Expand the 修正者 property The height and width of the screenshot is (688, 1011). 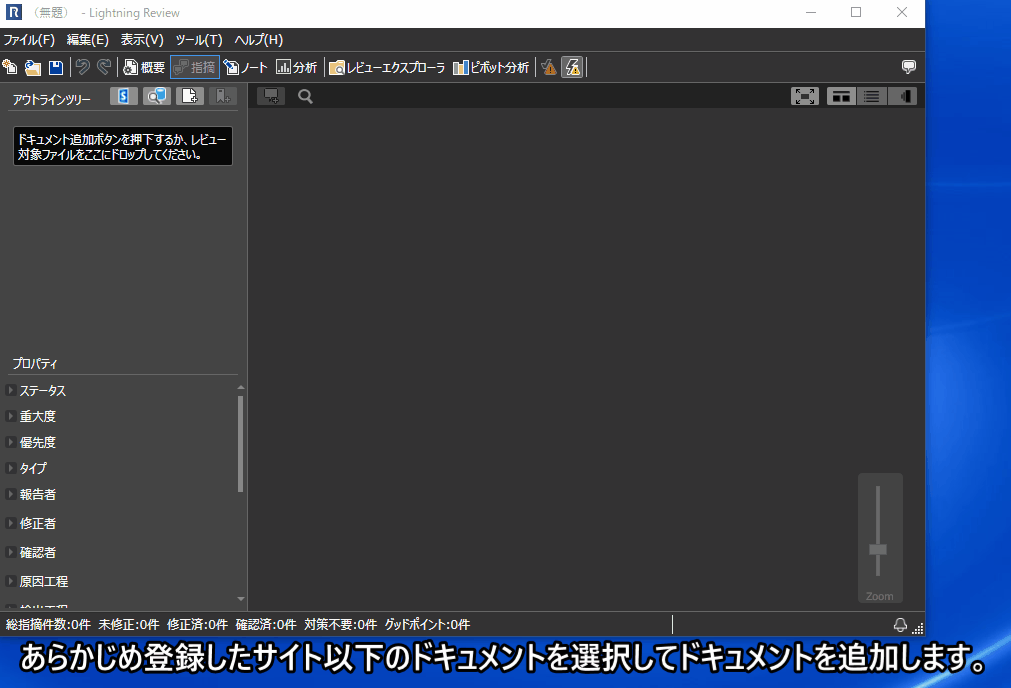10,523
